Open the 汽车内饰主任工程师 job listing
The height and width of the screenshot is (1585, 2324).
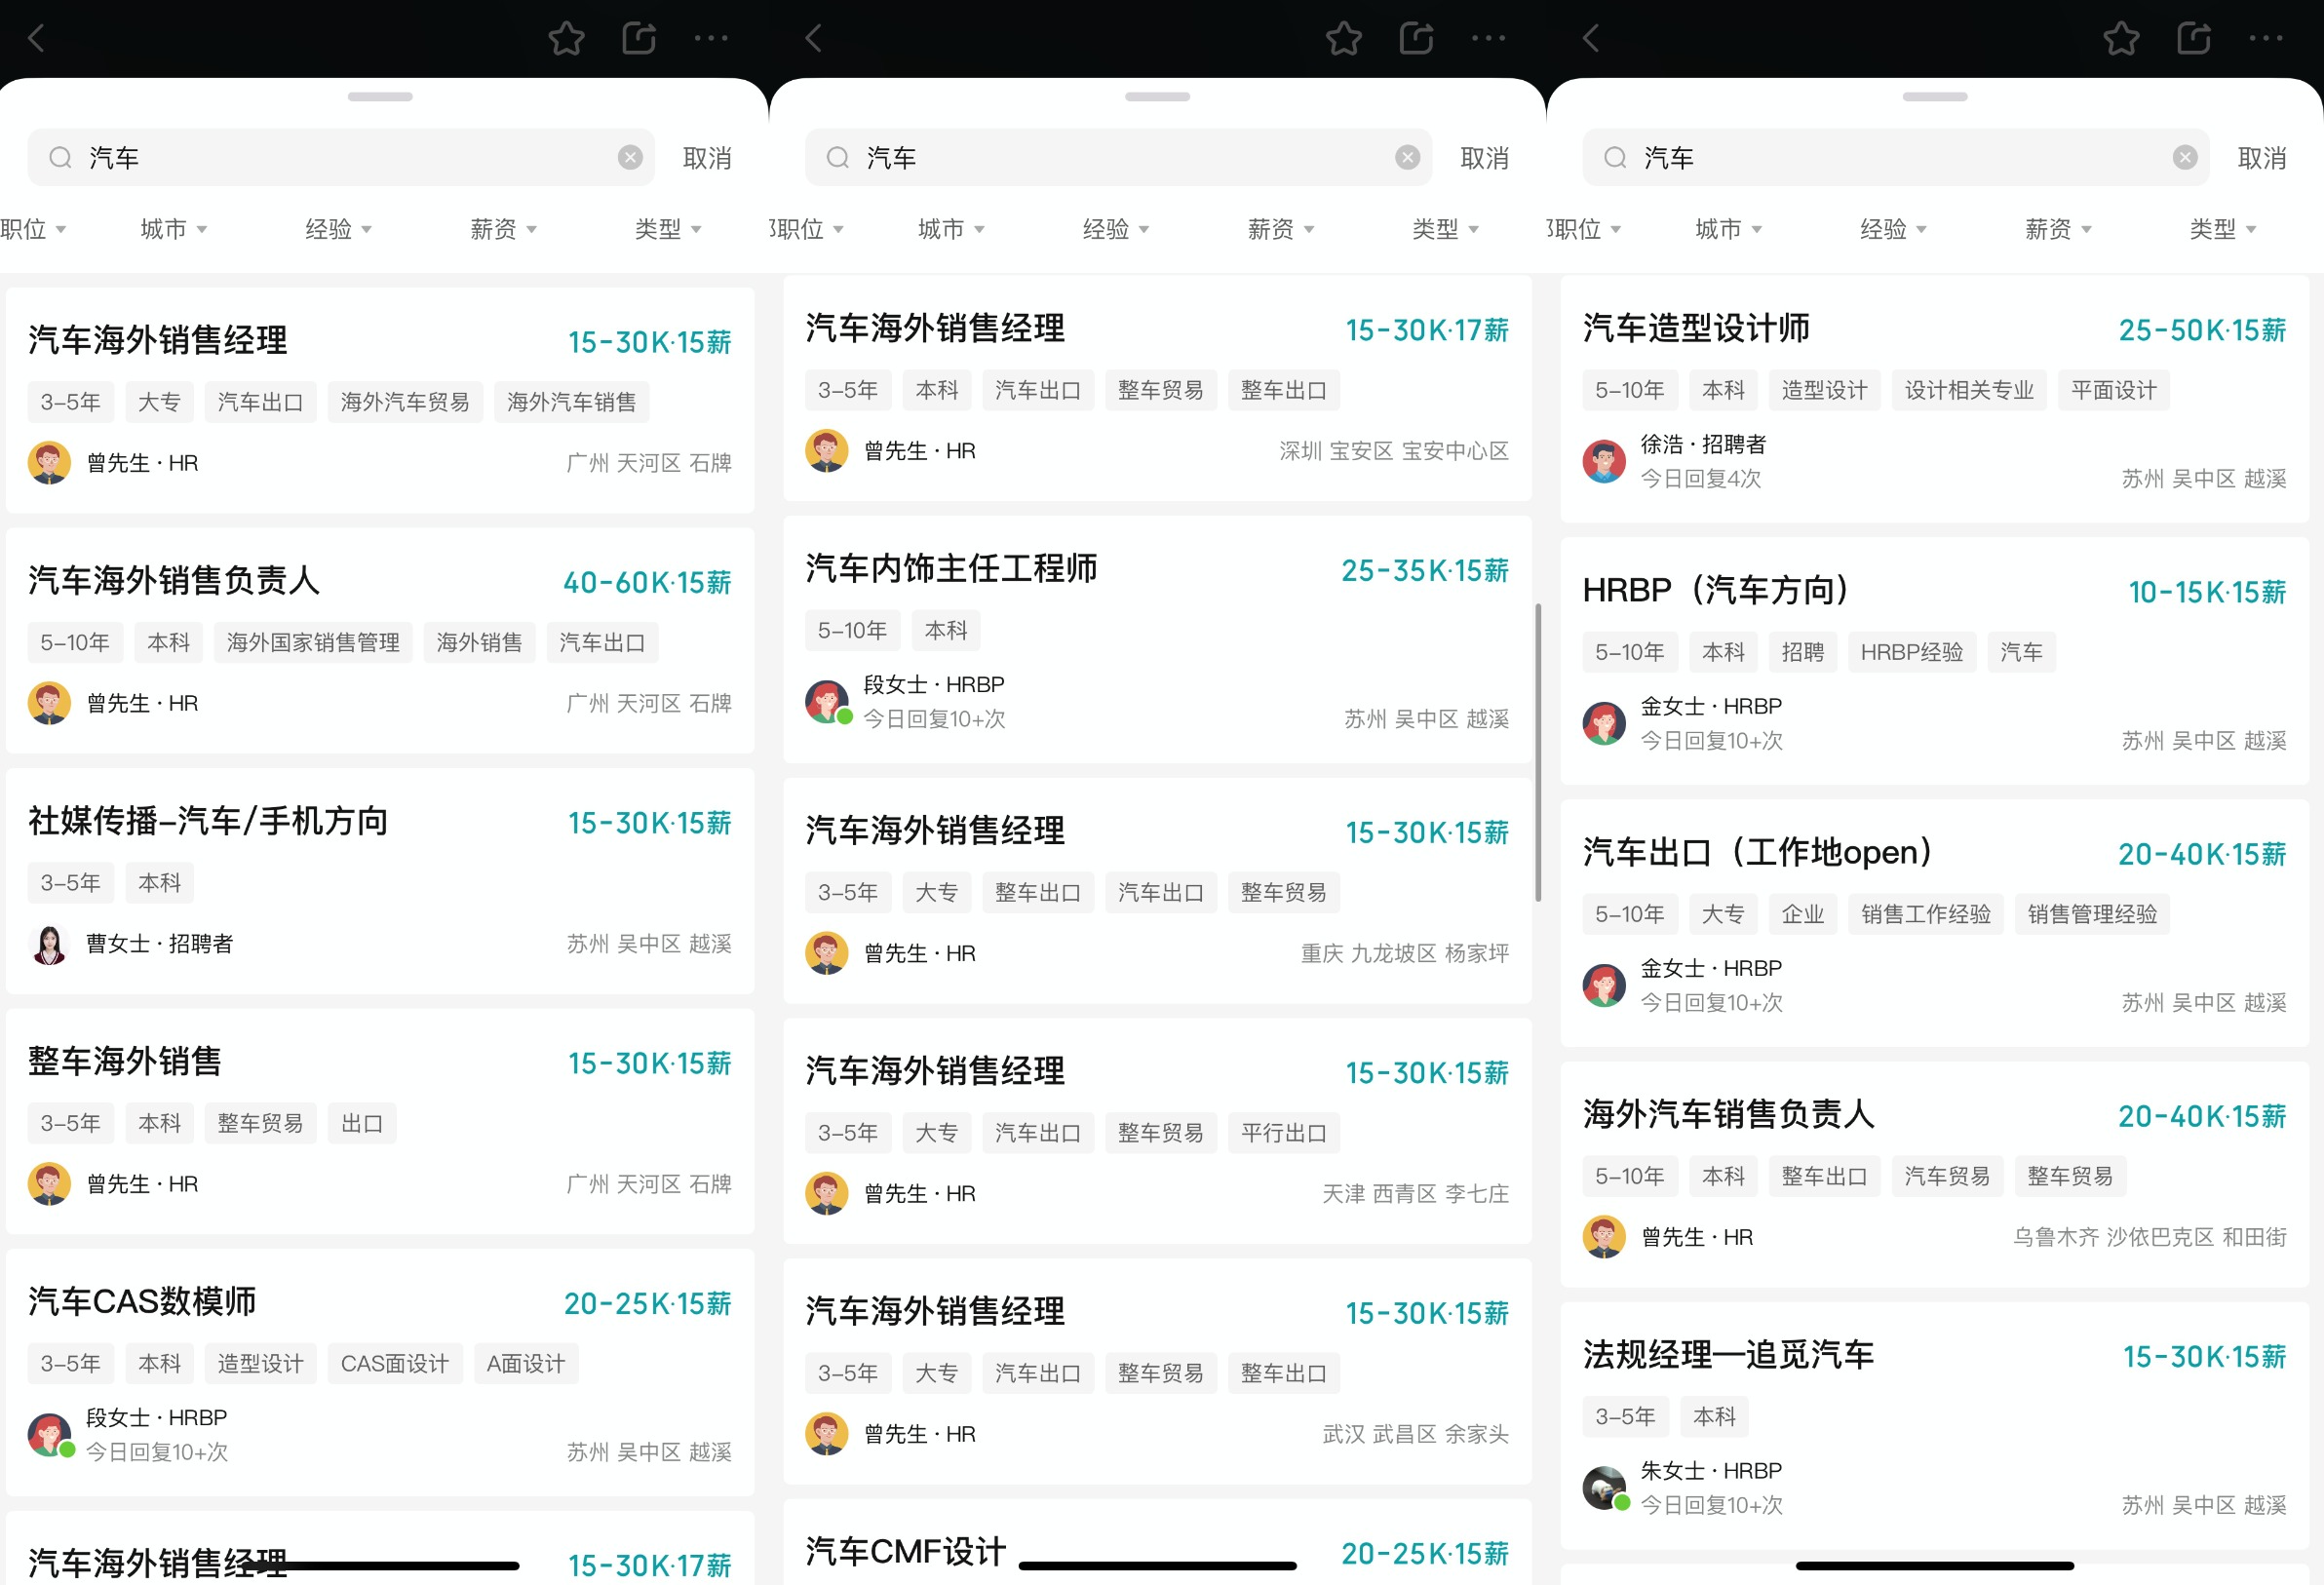(1157, 640)
